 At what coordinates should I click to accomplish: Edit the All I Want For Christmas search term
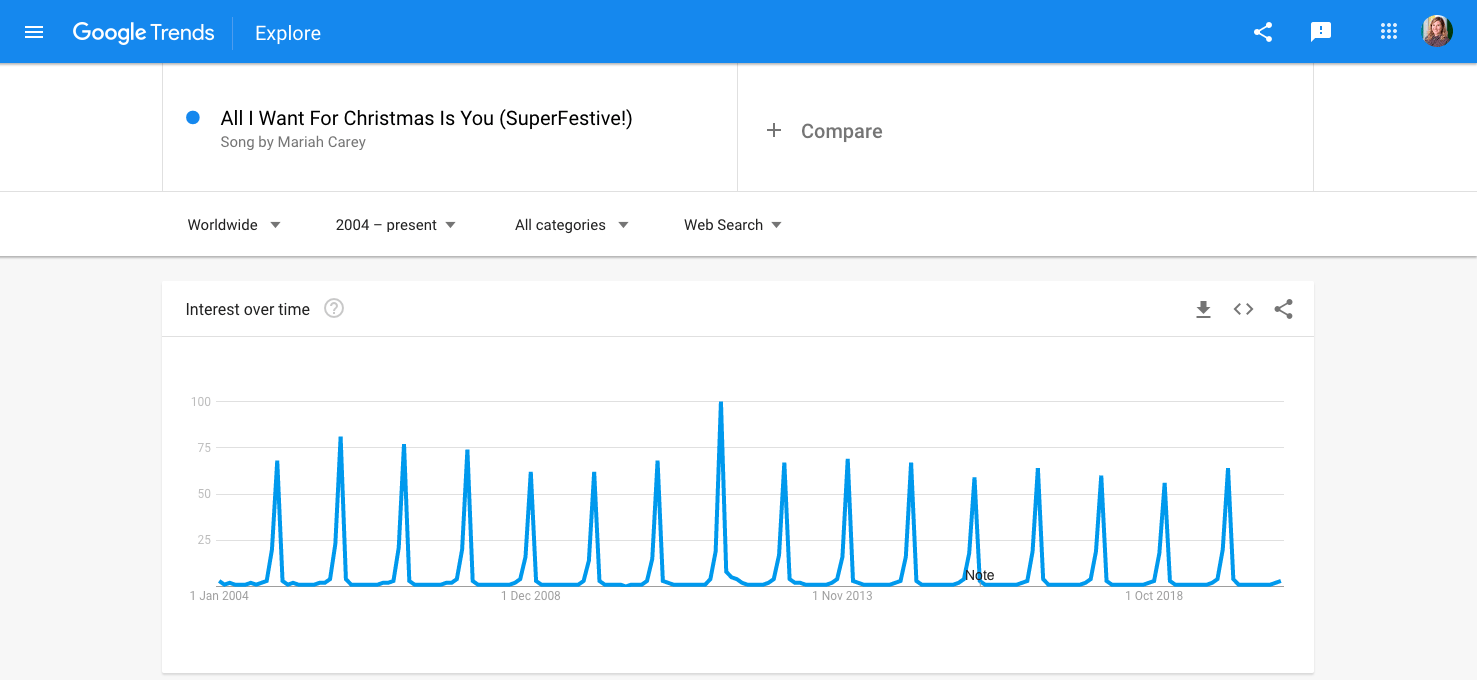click(426, 118)
